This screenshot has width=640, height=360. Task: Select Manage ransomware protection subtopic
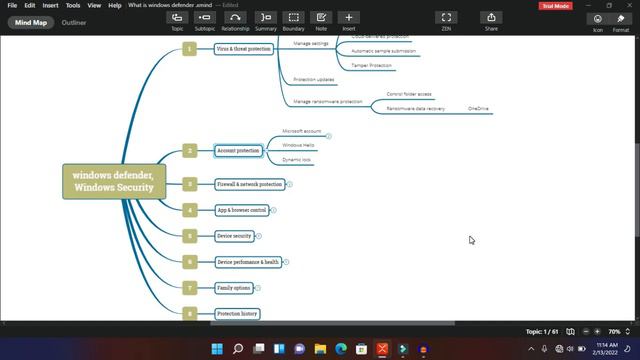[x=328, y=102]
